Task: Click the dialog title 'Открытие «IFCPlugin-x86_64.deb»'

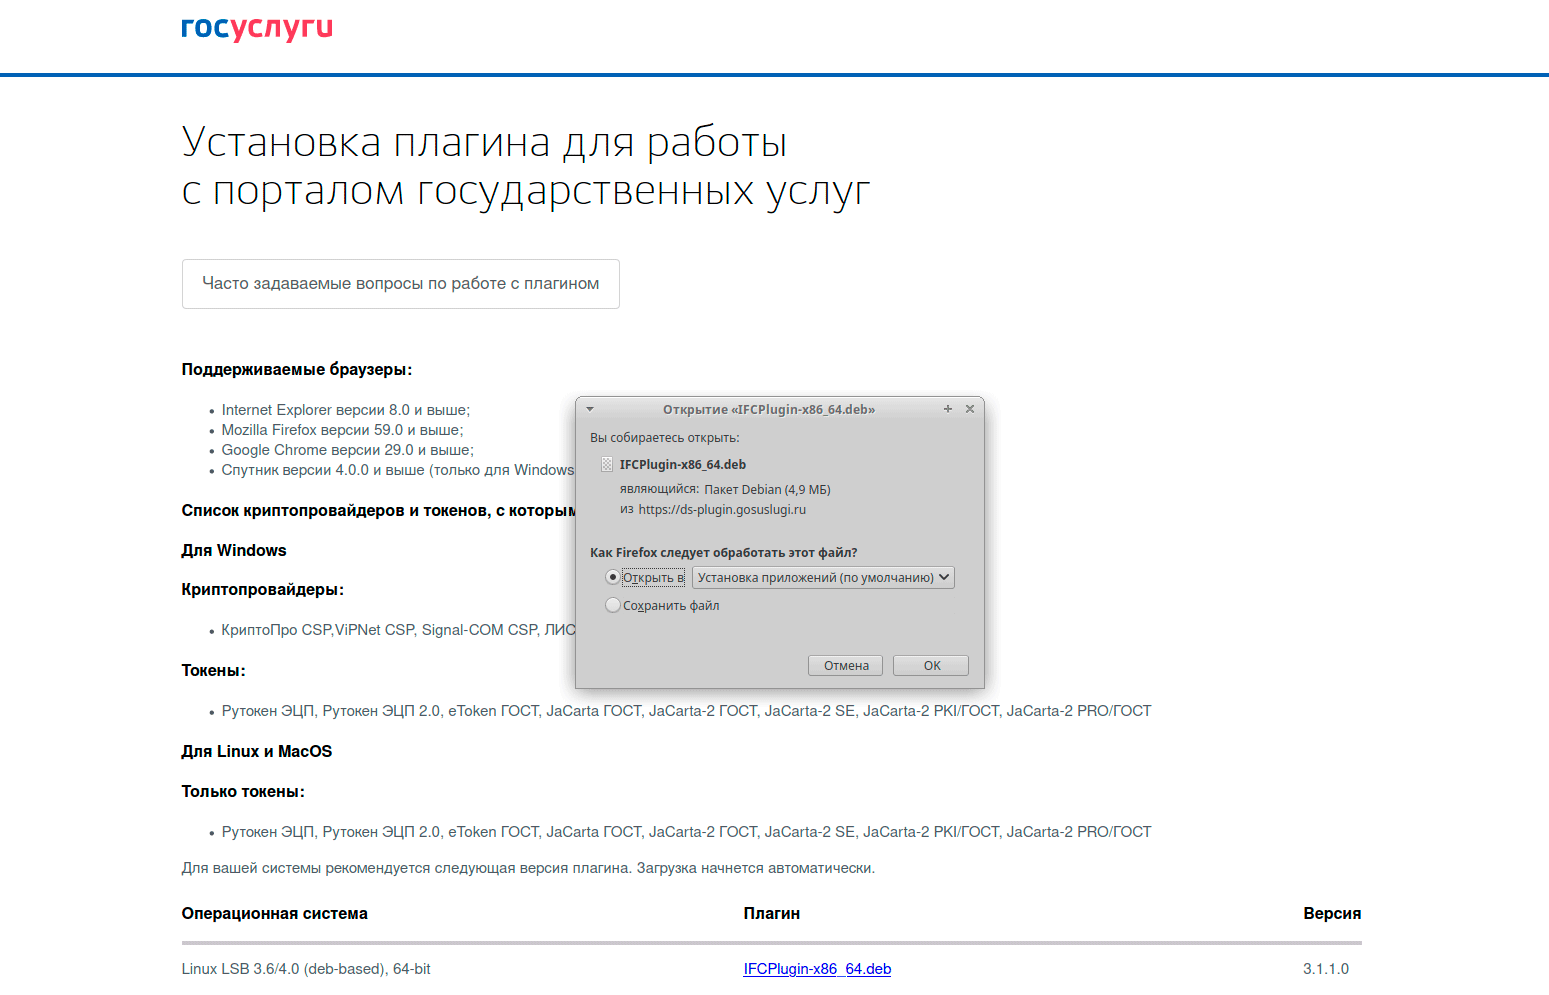Action: tap(769, 409)
